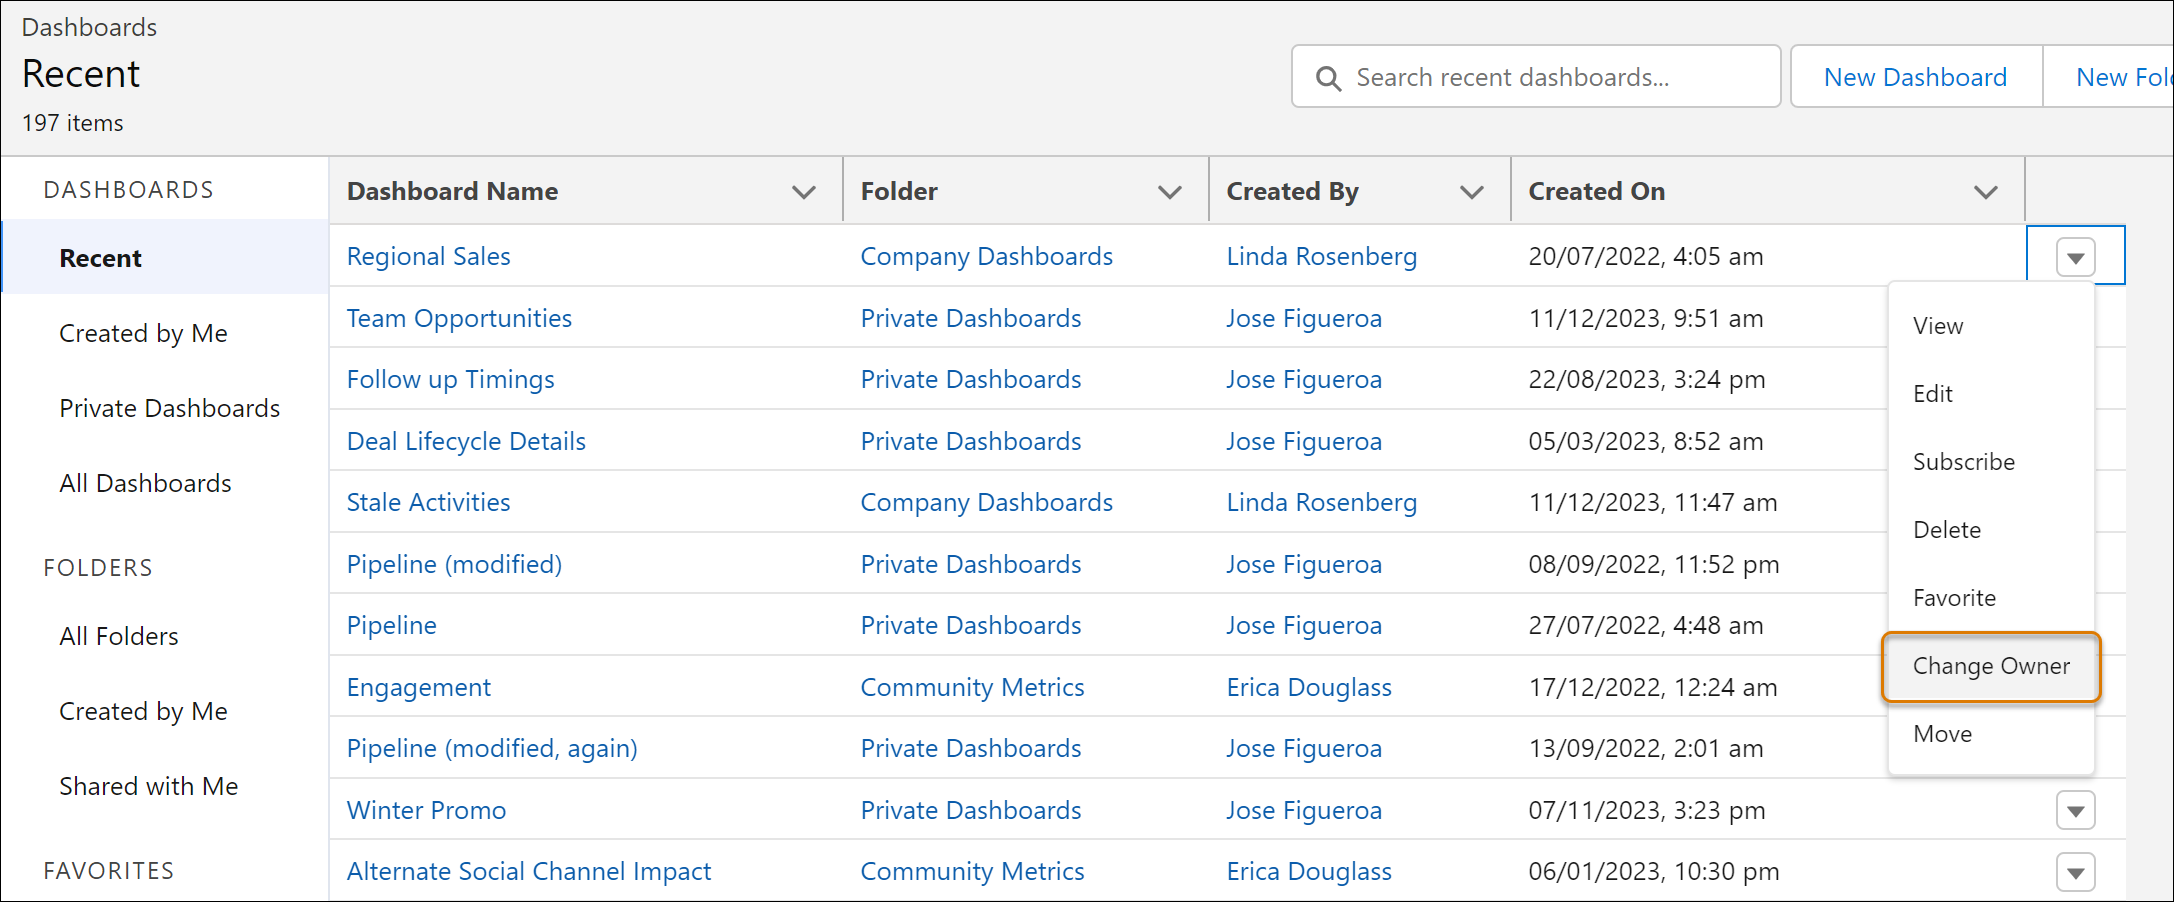2174x902 pixels.
Task: Expand the Folder column chevron
Action: [1170, 192]
